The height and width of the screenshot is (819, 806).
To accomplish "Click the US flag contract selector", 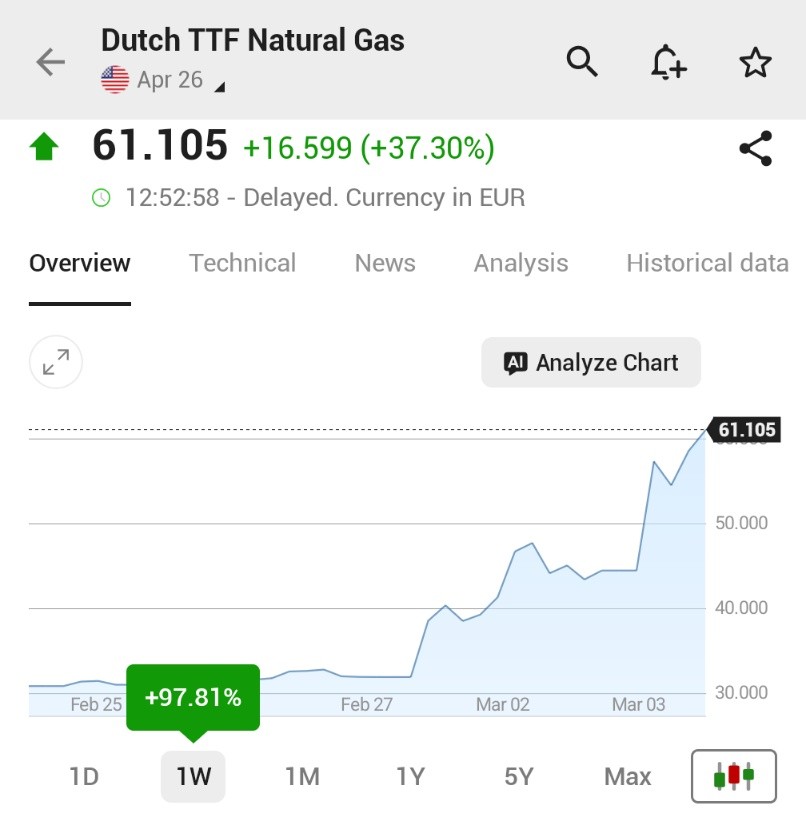I will (x=115, y=80).
